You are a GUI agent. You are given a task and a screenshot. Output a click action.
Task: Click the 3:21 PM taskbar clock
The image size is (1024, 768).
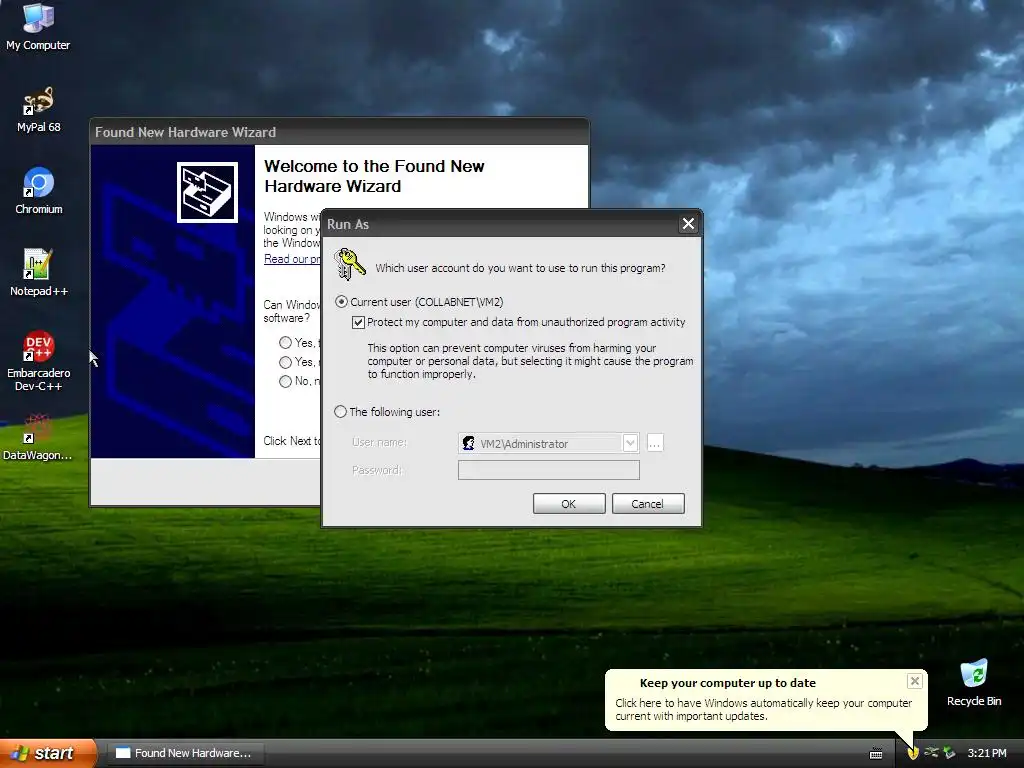987,753
